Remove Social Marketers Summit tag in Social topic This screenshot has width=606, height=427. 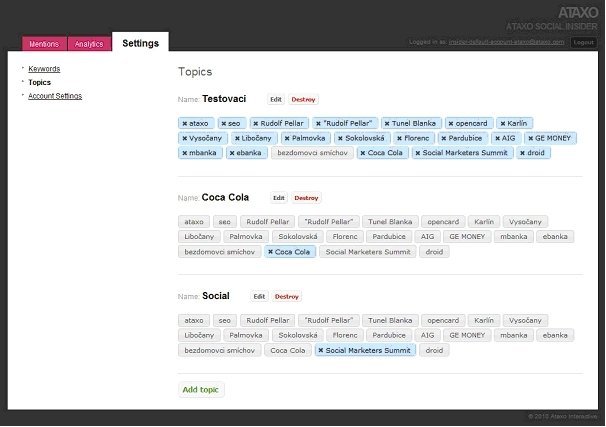click(320, 351)
